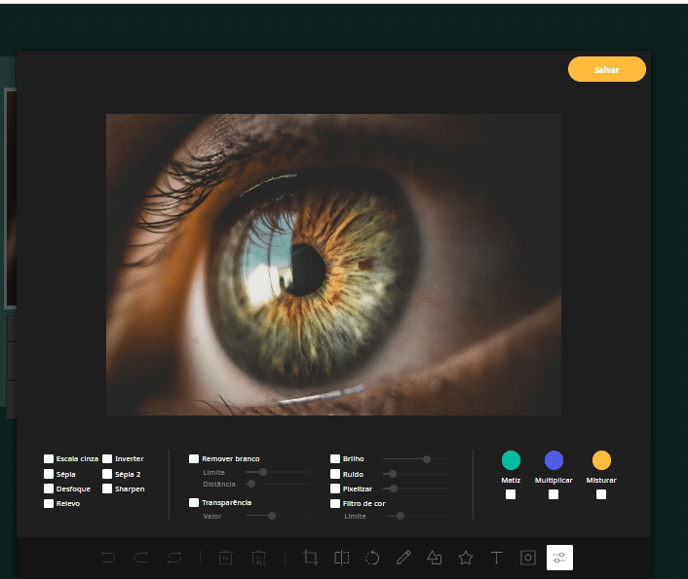Click the Distância slider handle
Screen dimensions: 688x579
[x=251, y=484]
